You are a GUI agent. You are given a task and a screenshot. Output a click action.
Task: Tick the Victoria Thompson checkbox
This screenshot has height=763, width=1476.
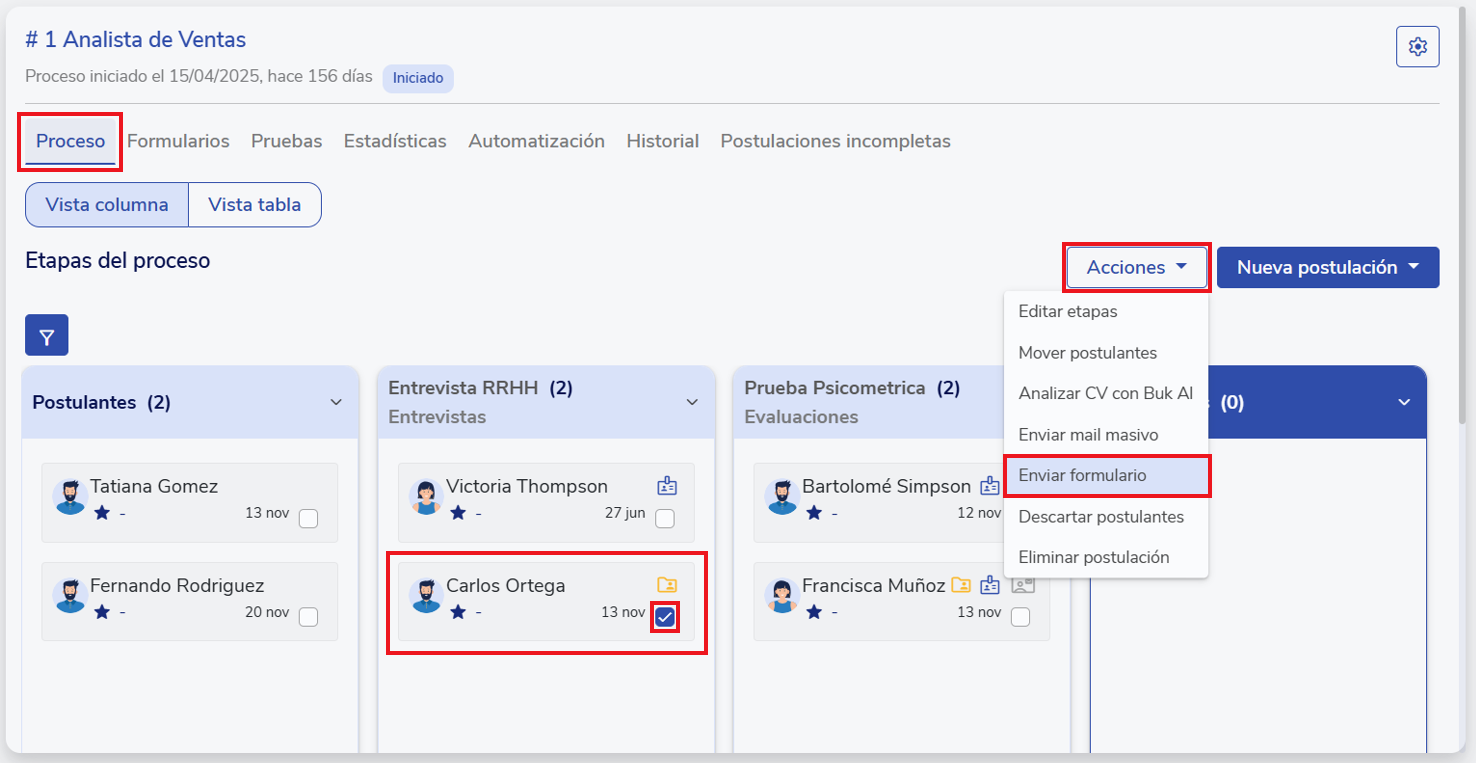click(665, 518)
